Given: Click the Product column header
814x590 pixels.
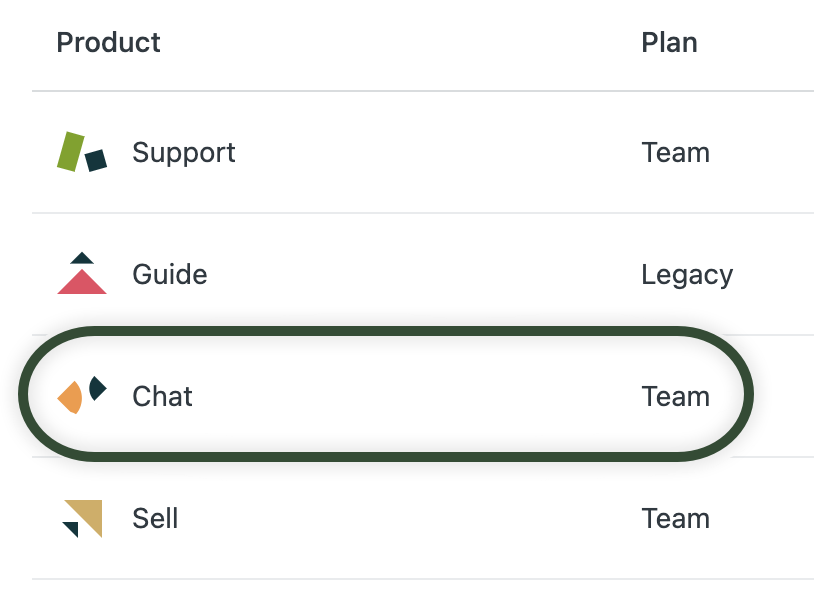Looking at the screenshot, I should coord(108,42).
